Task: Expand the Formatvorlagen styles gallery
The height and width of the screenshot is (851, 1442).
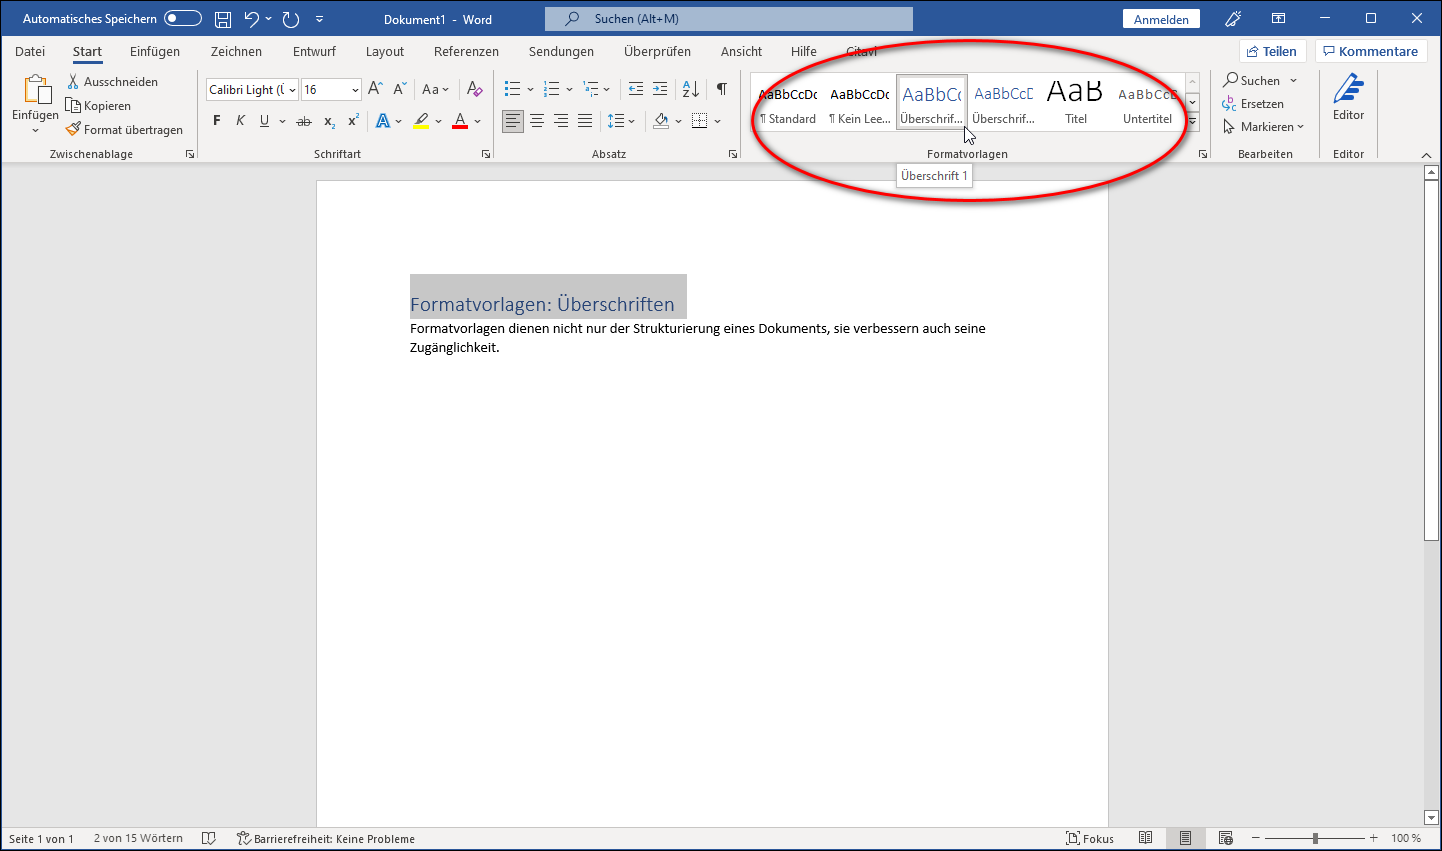Action: click(1192, 122)
